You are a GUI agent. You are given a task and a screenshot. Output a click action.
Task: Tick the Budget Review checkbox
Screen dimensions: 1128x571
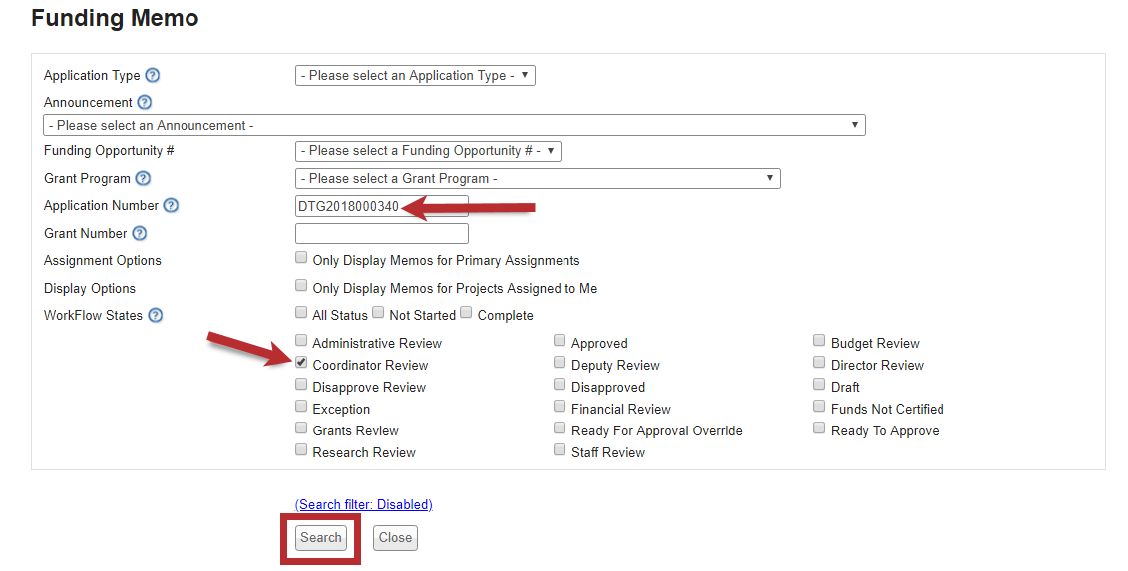point(820,342)
